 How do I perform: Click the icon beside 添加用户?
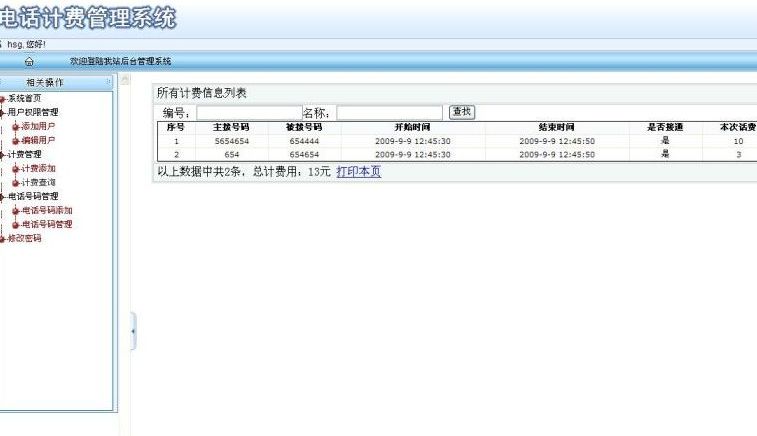15,127
